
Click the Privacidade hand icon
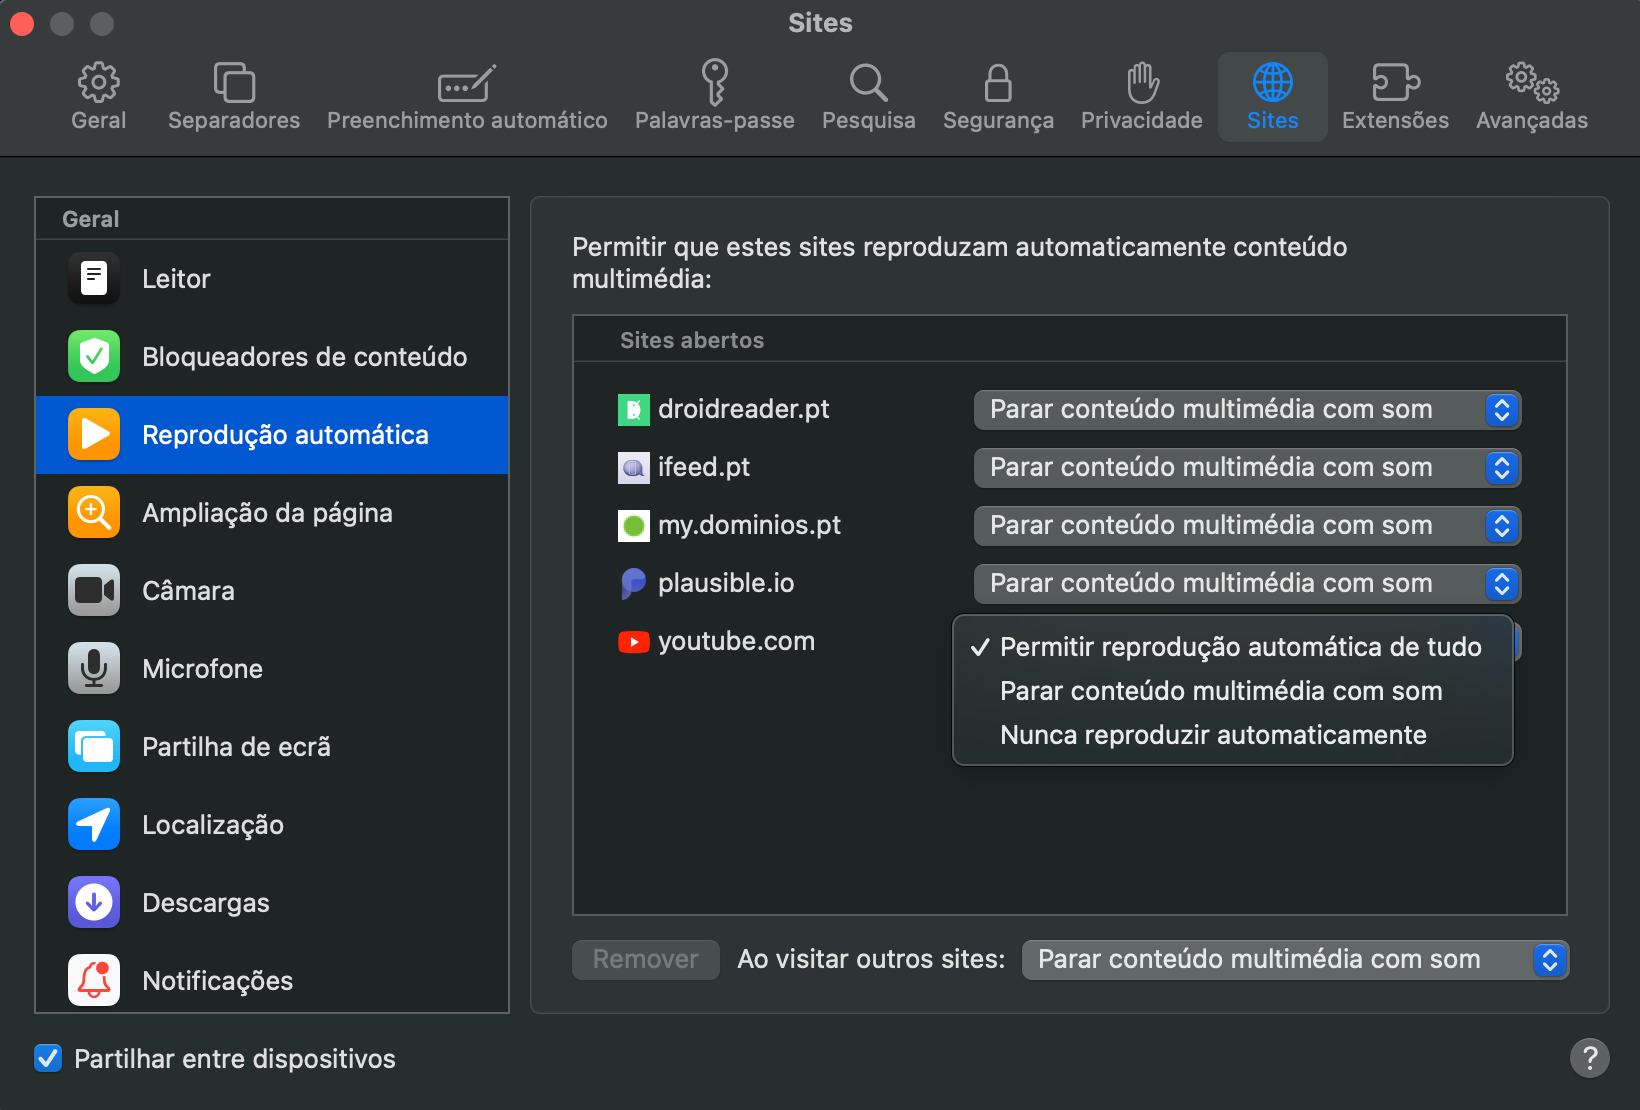point(1142,83)
